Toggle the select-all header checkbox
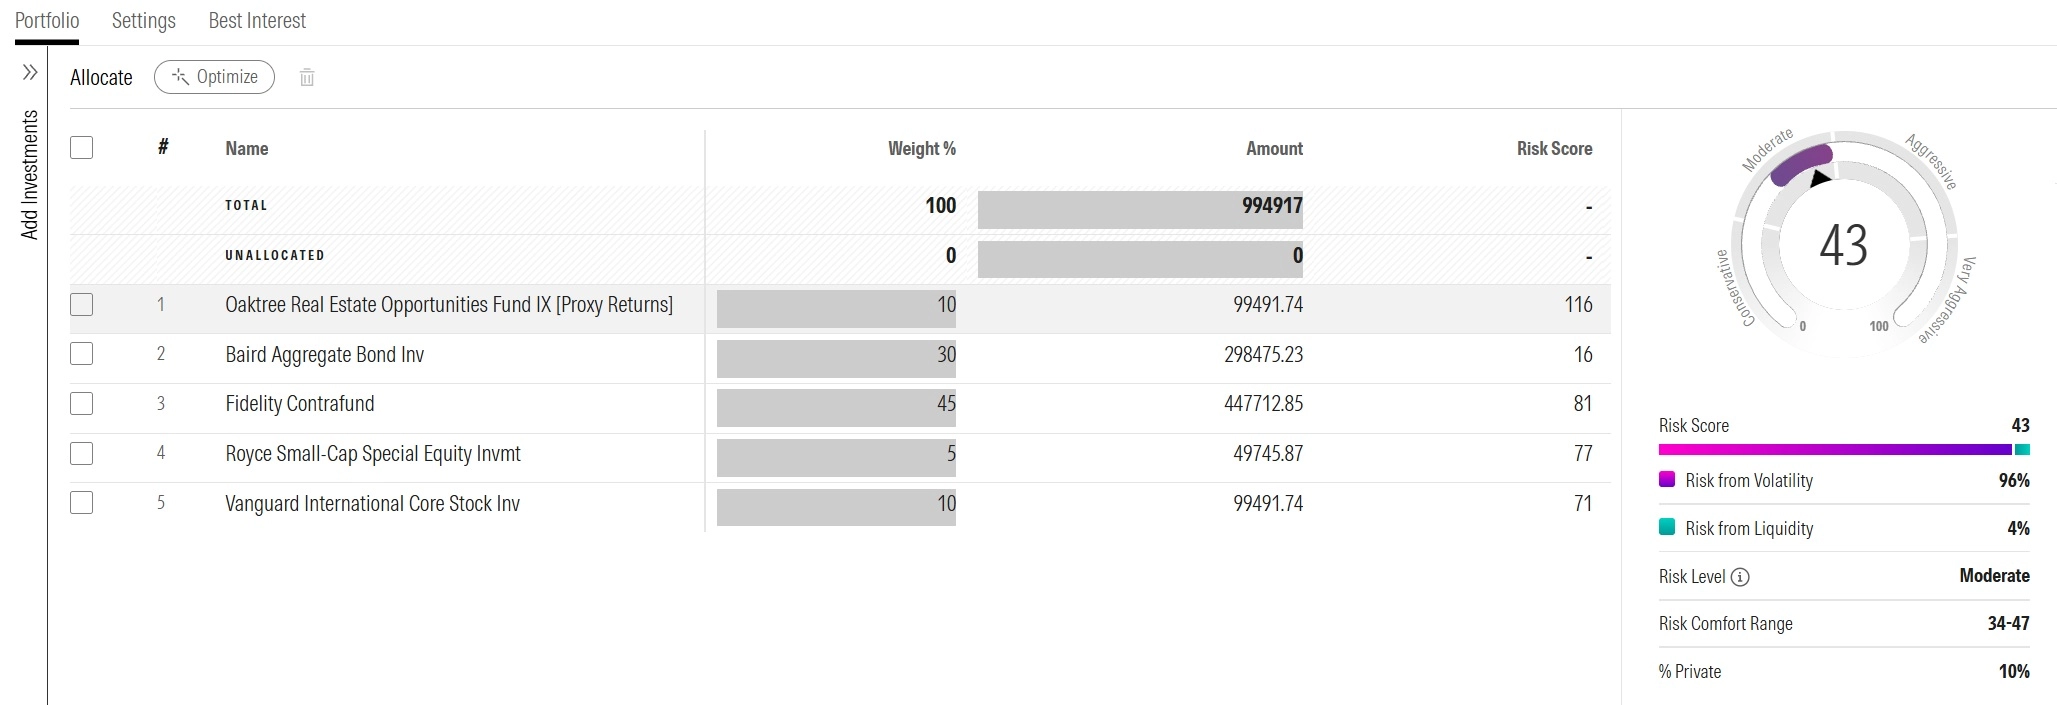Screen dimensions: 2057x705 82,148
